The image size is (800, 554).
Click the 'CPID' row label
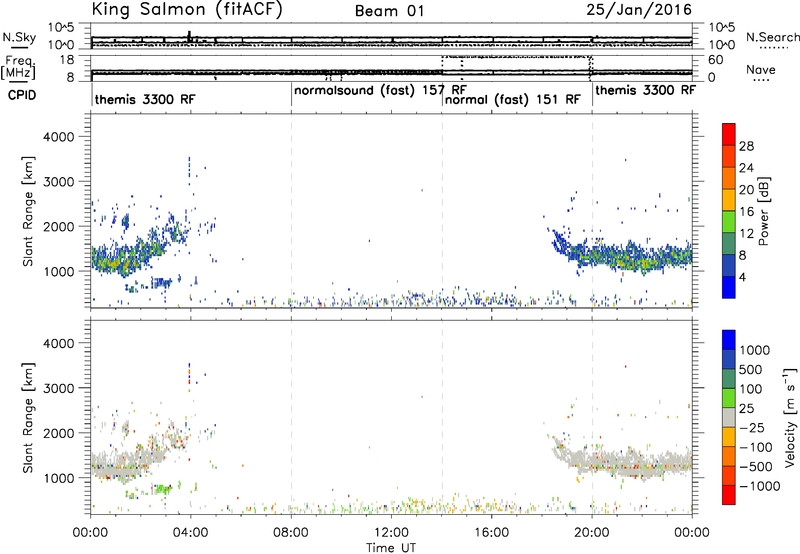[x=22, y=95]
